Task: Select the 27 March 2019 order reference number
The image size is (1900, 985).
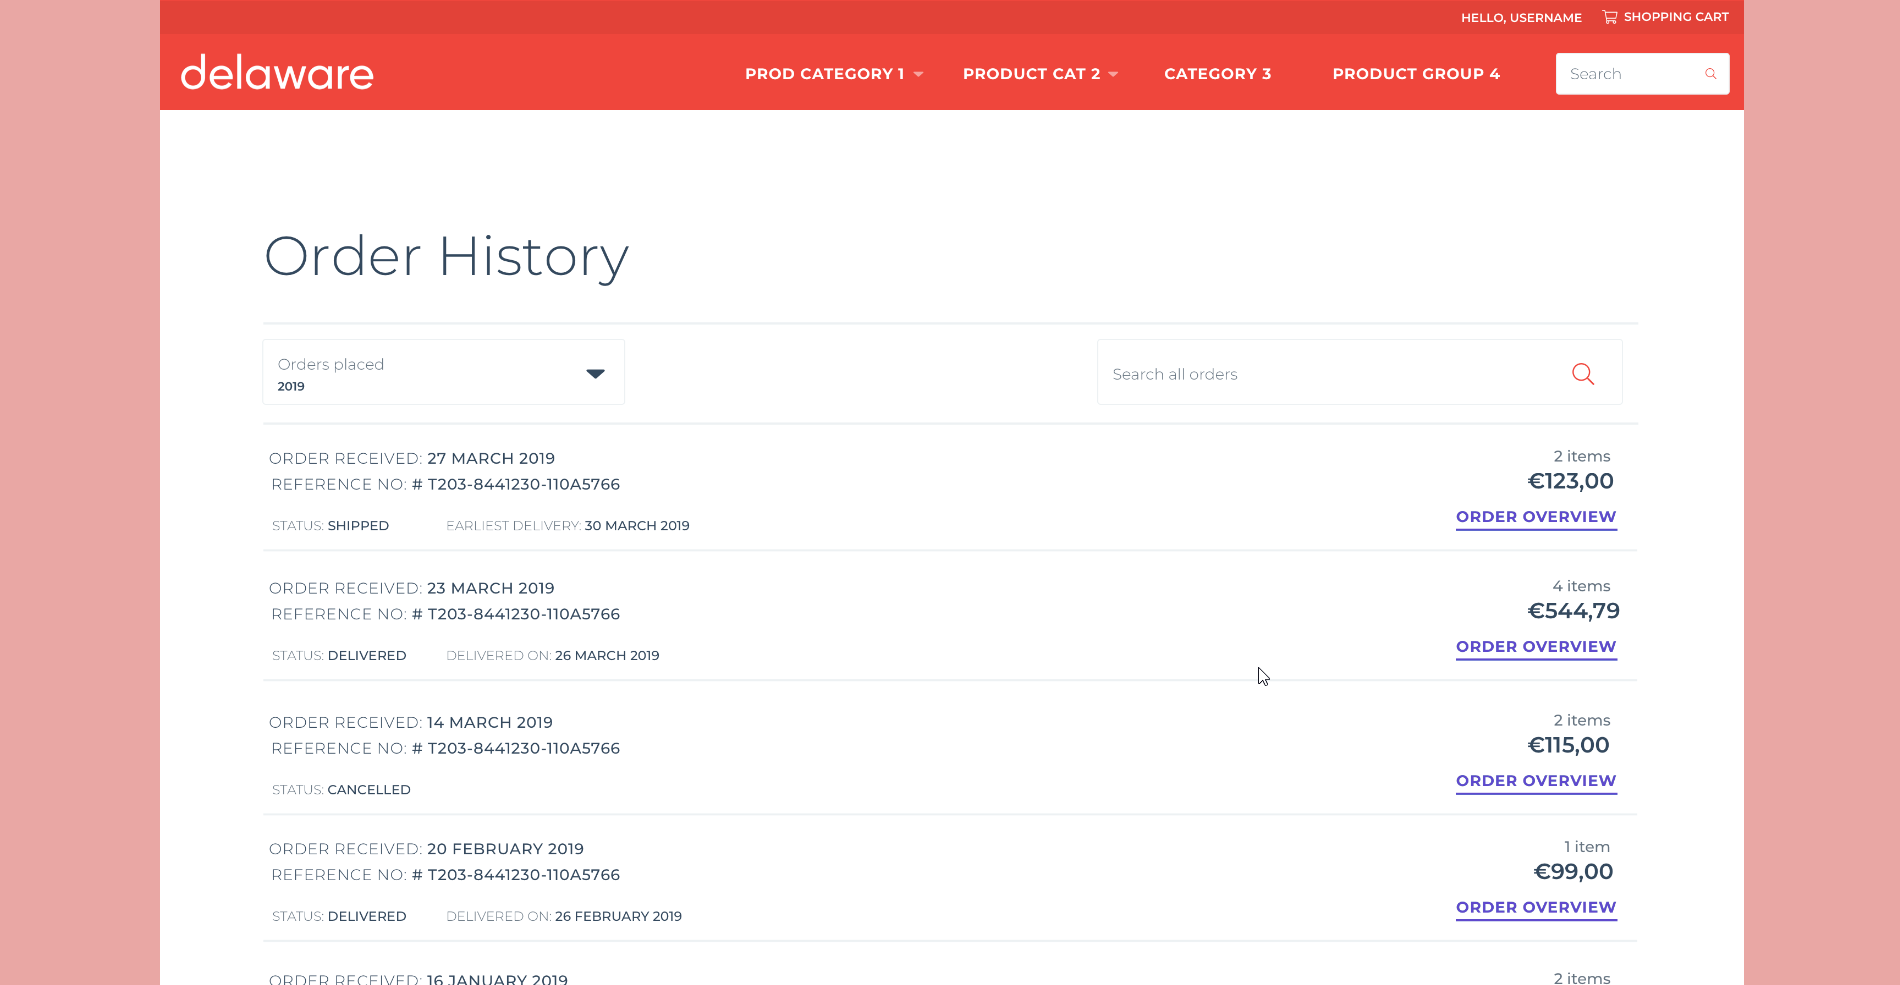Action: click(x=523, y=485)
